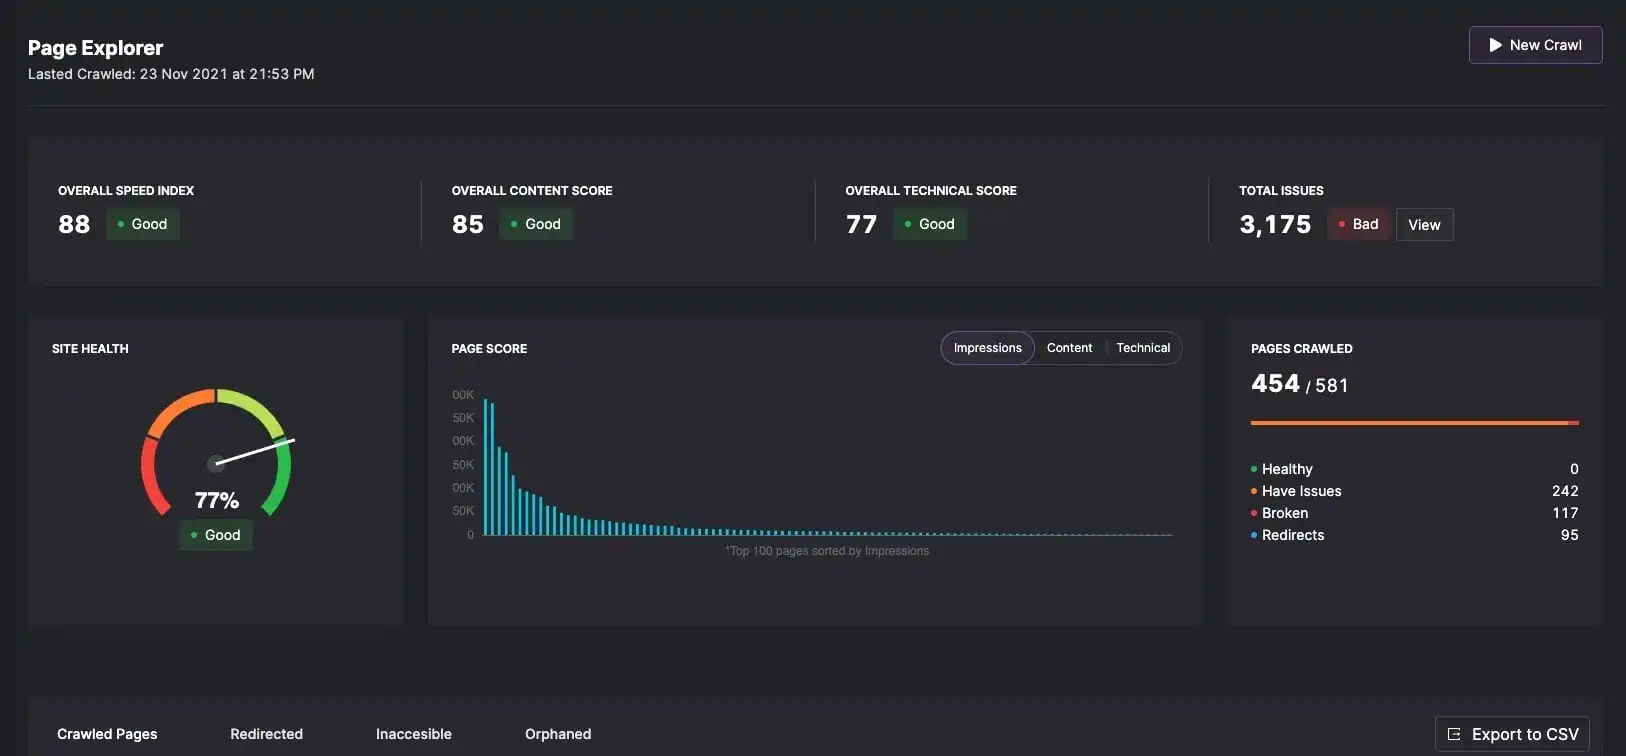Switch to the Inaccesible tab
This screenshot has width=1626, height=756.
[413, 734]
